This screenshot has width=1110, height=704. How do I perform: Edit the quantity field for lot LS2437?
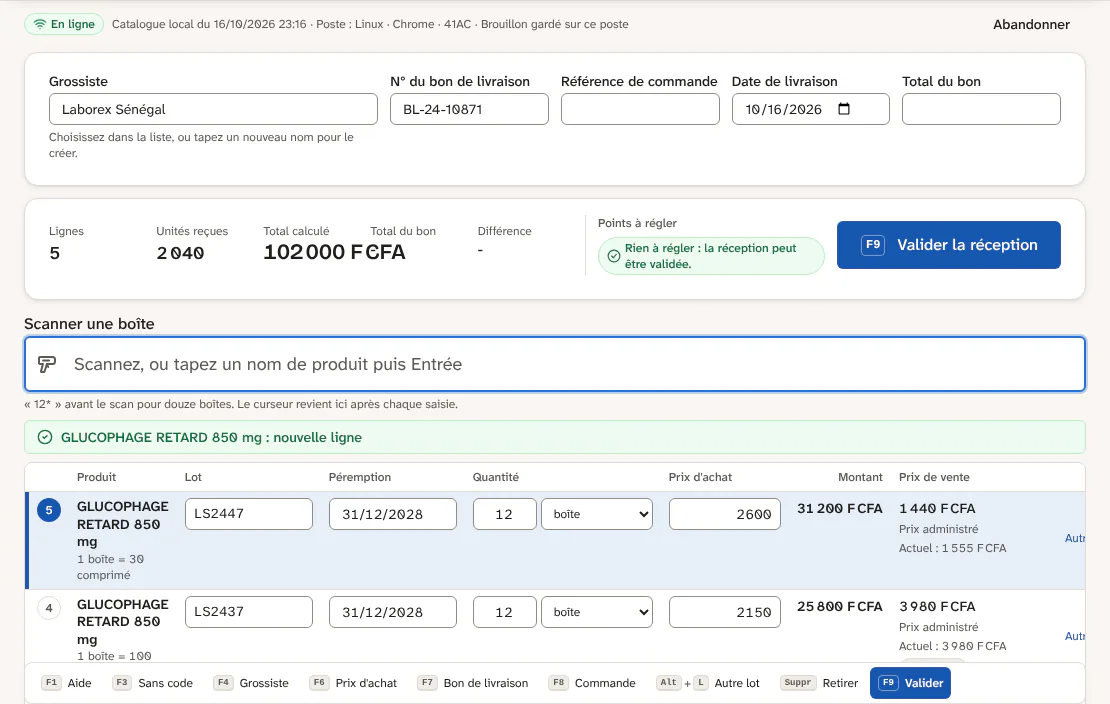(505, 612)
